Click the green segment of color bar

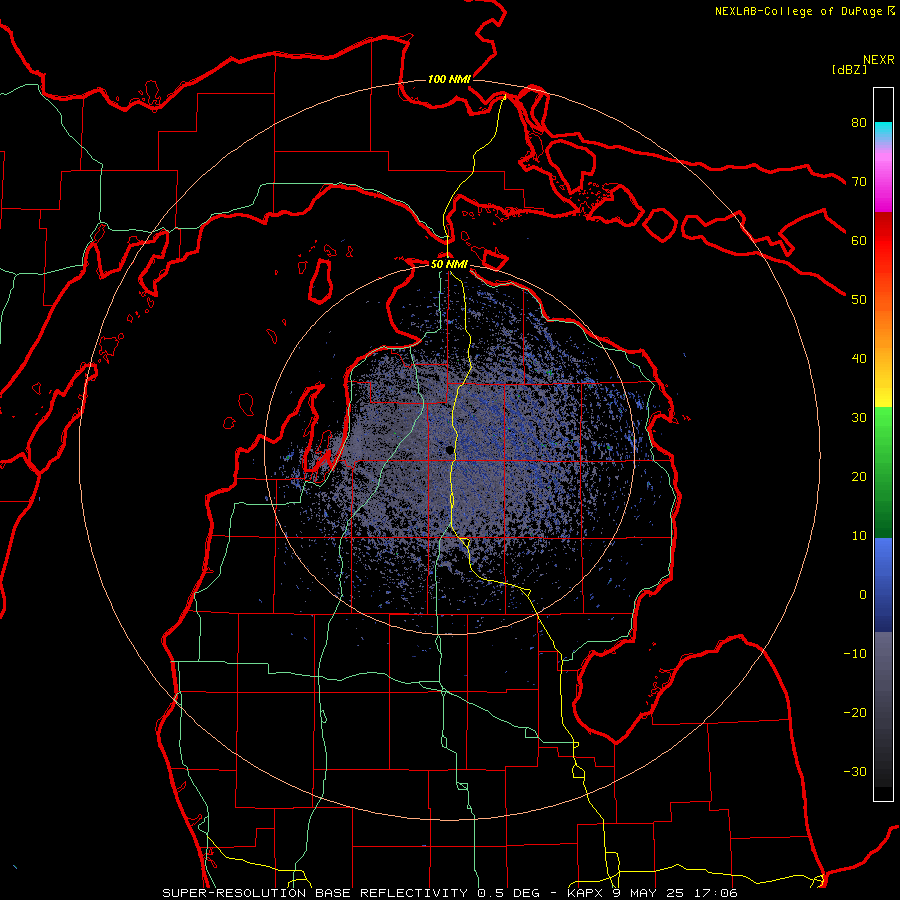point(883,472)
